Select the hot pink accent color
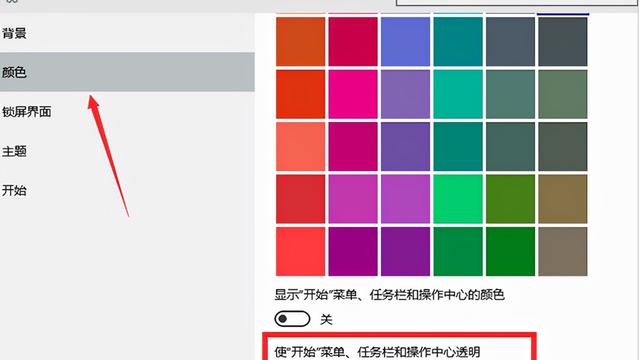Screen dimensions: 640x360 pos(353,94)
